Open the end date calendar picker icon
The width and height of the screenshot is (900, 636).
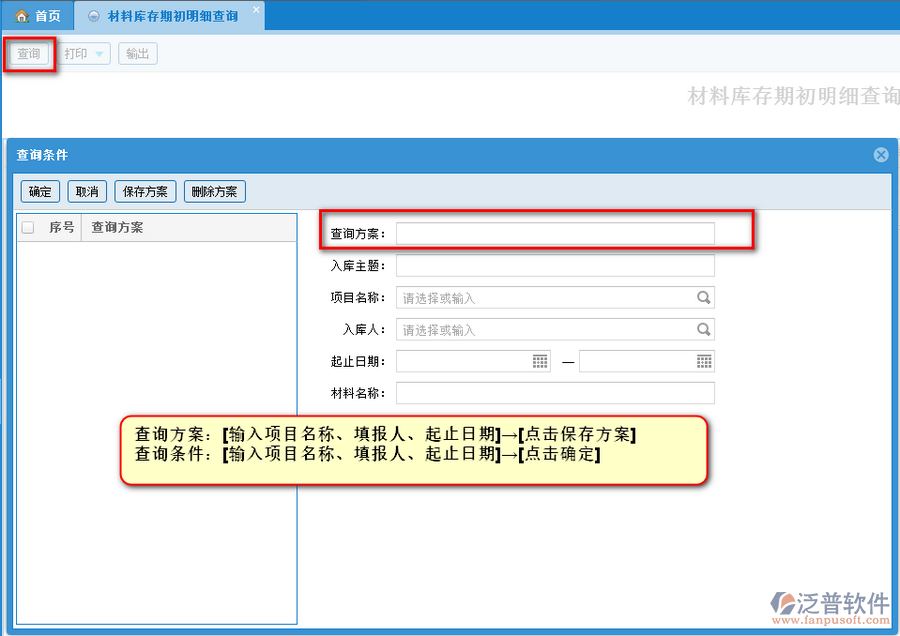coord(704,361)
